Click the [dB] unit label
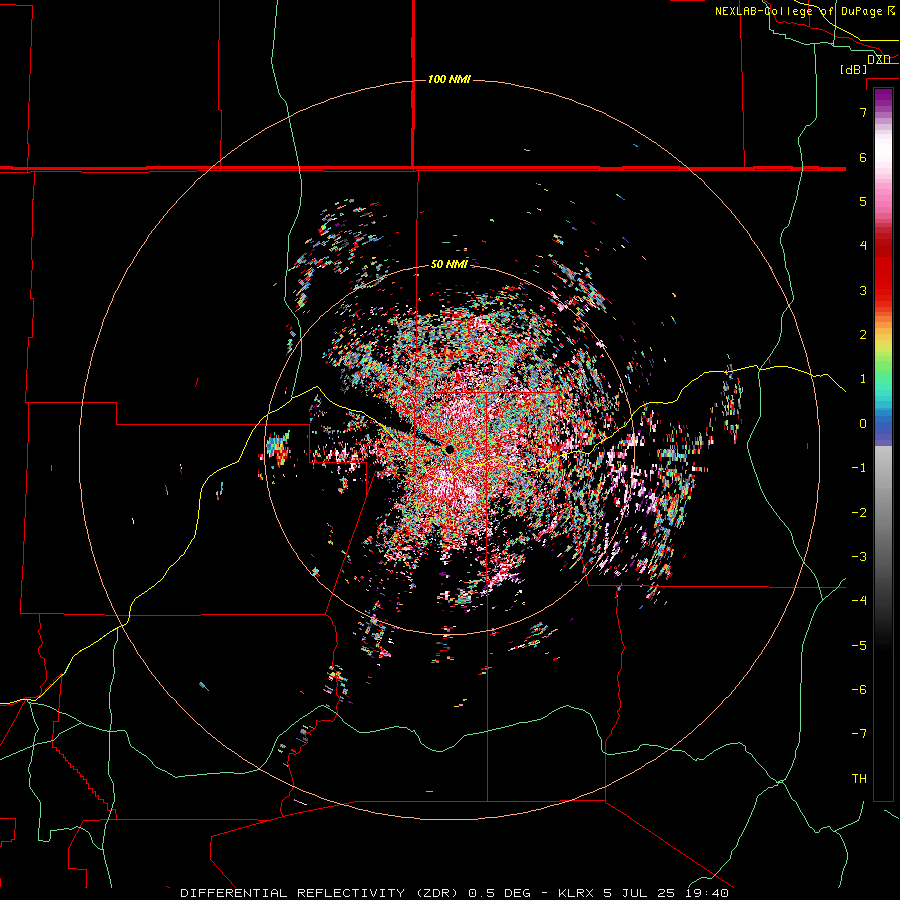 [x=854, y=70]
